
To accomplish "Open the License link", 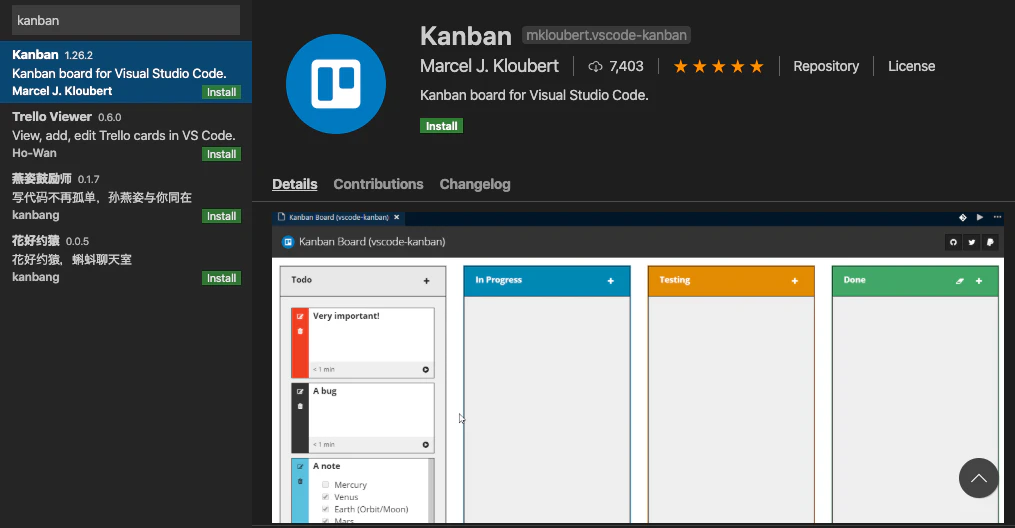I will tap(911, 67).
